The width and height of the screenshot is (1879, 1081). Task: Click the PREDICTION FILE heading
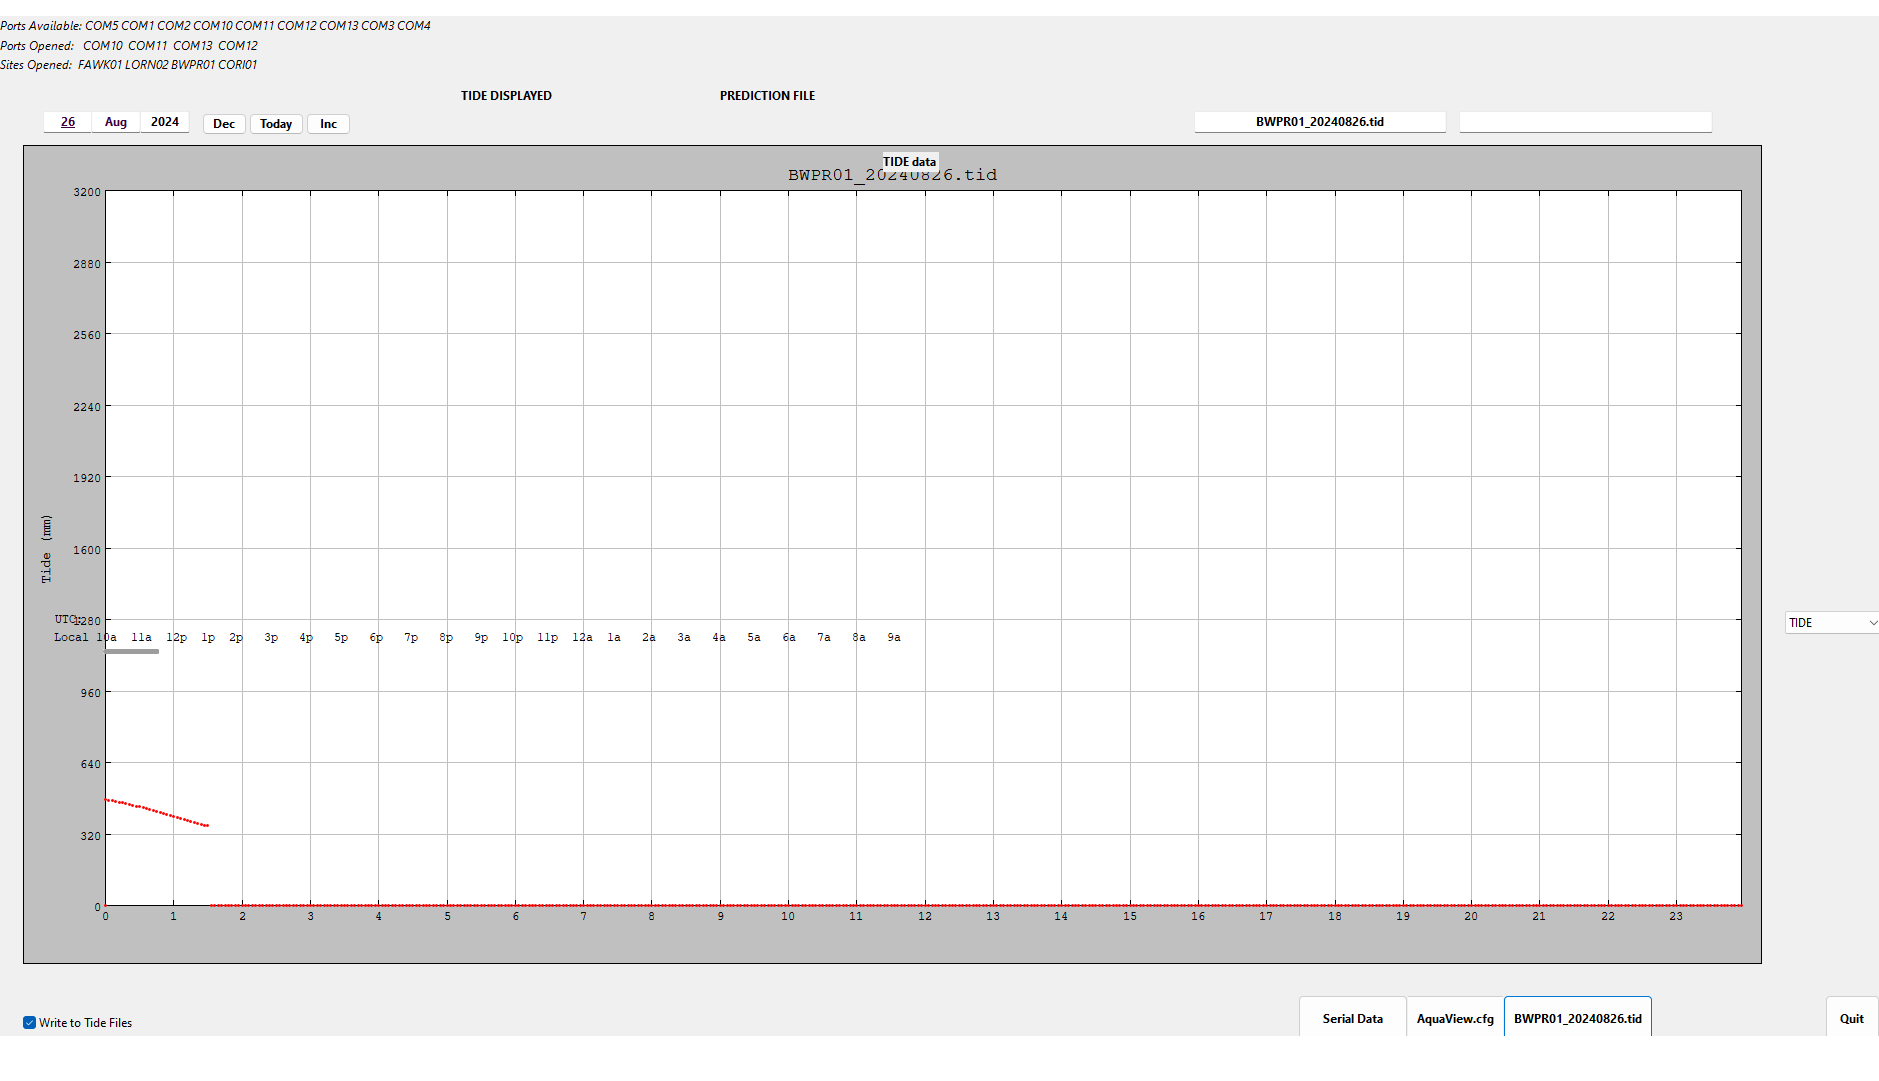[x=767, y=95]
